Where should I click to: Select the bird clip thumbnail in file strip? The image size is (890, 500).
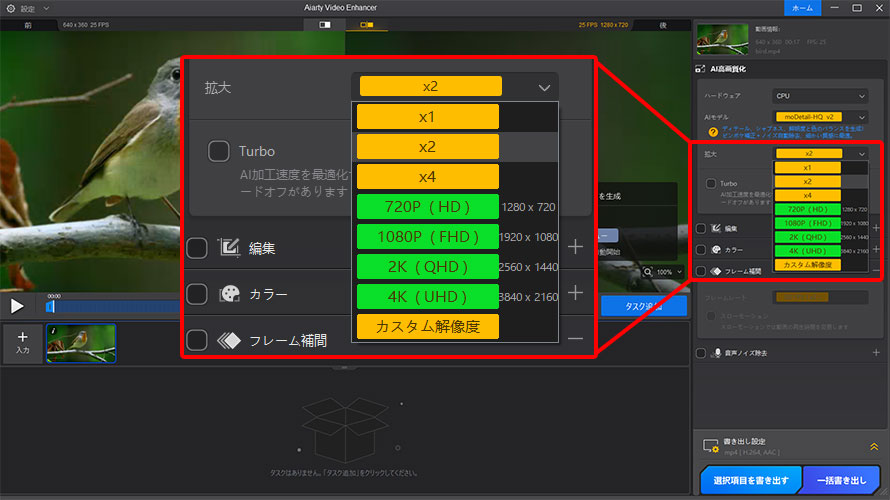click(x=81, y=343)
